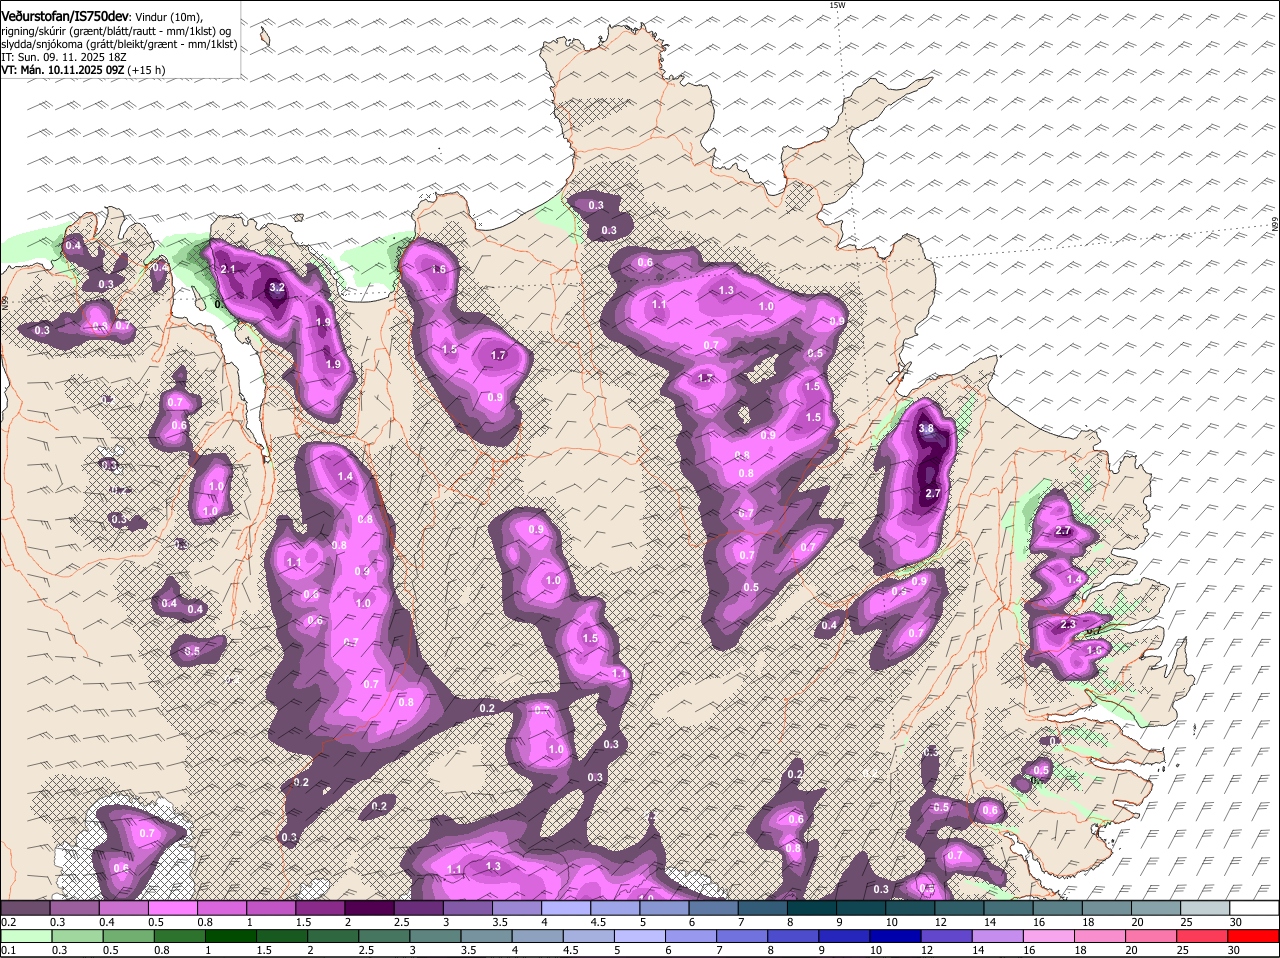Select rain scale swatch between 1 and 1.5

233,936
